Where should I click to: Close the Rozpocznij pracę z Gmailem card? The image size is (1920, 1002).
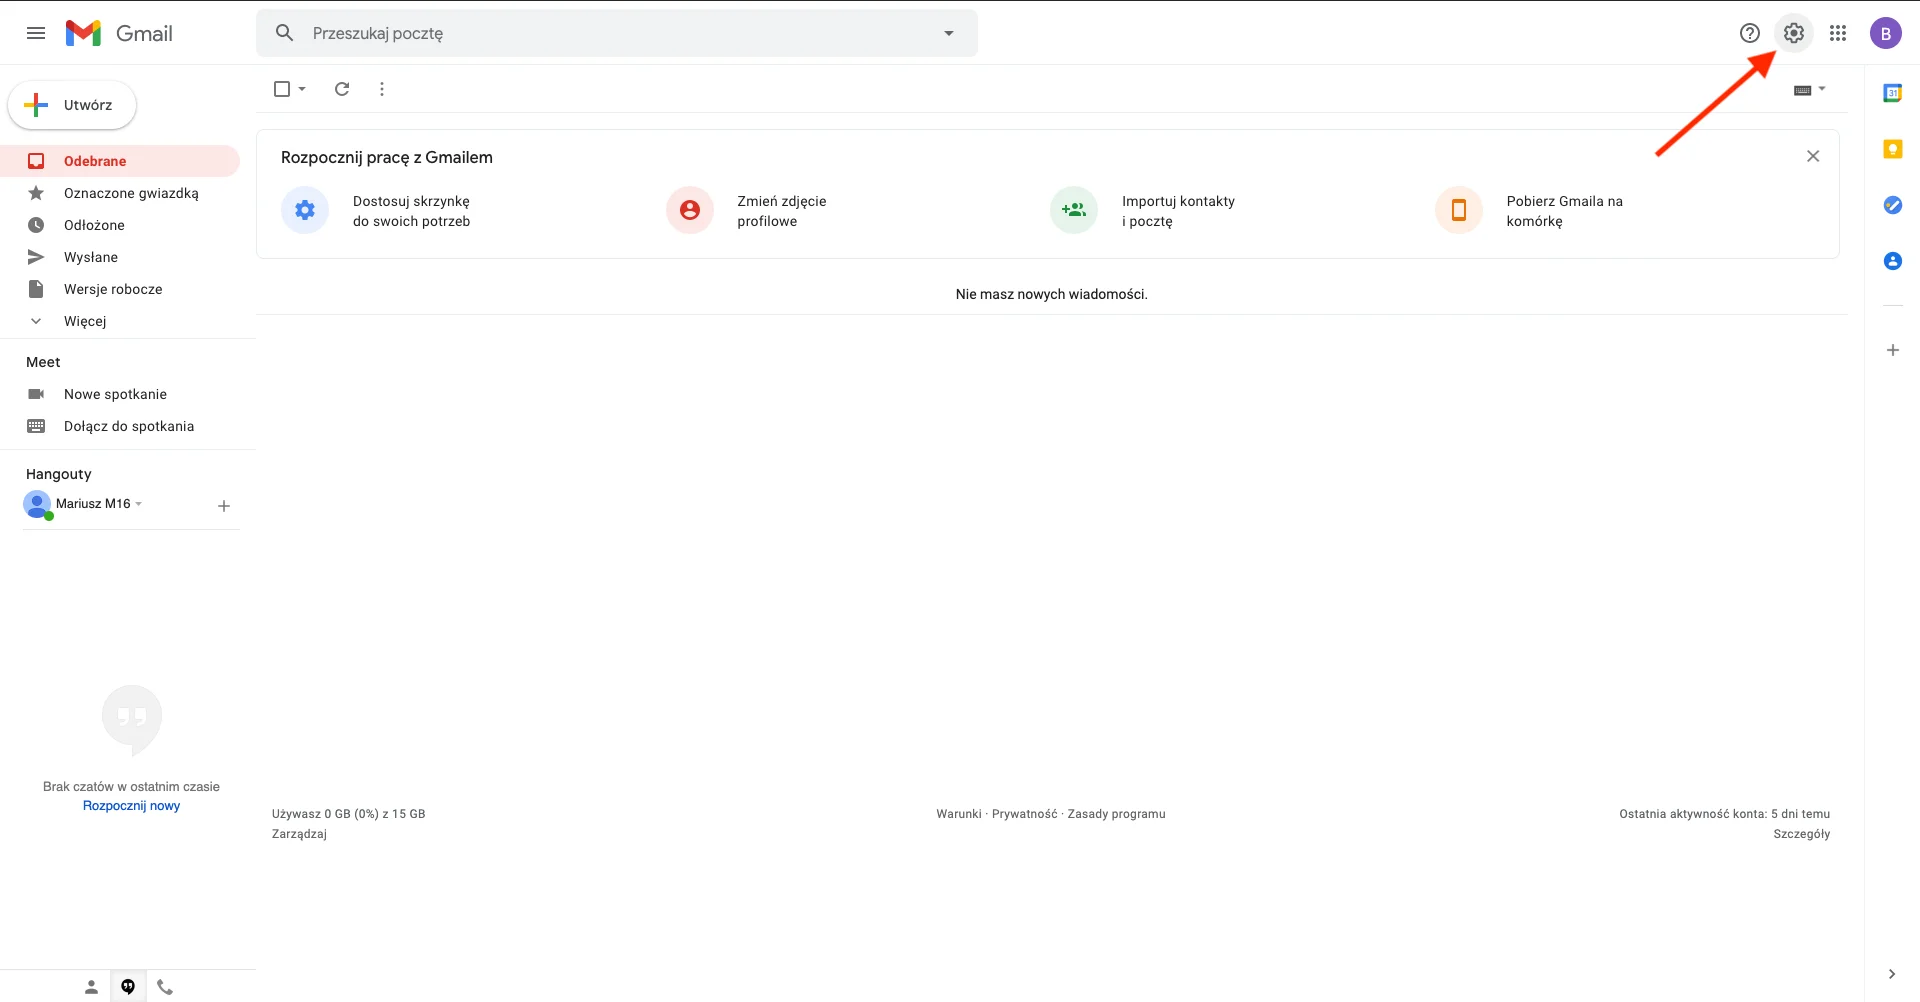1812,156
